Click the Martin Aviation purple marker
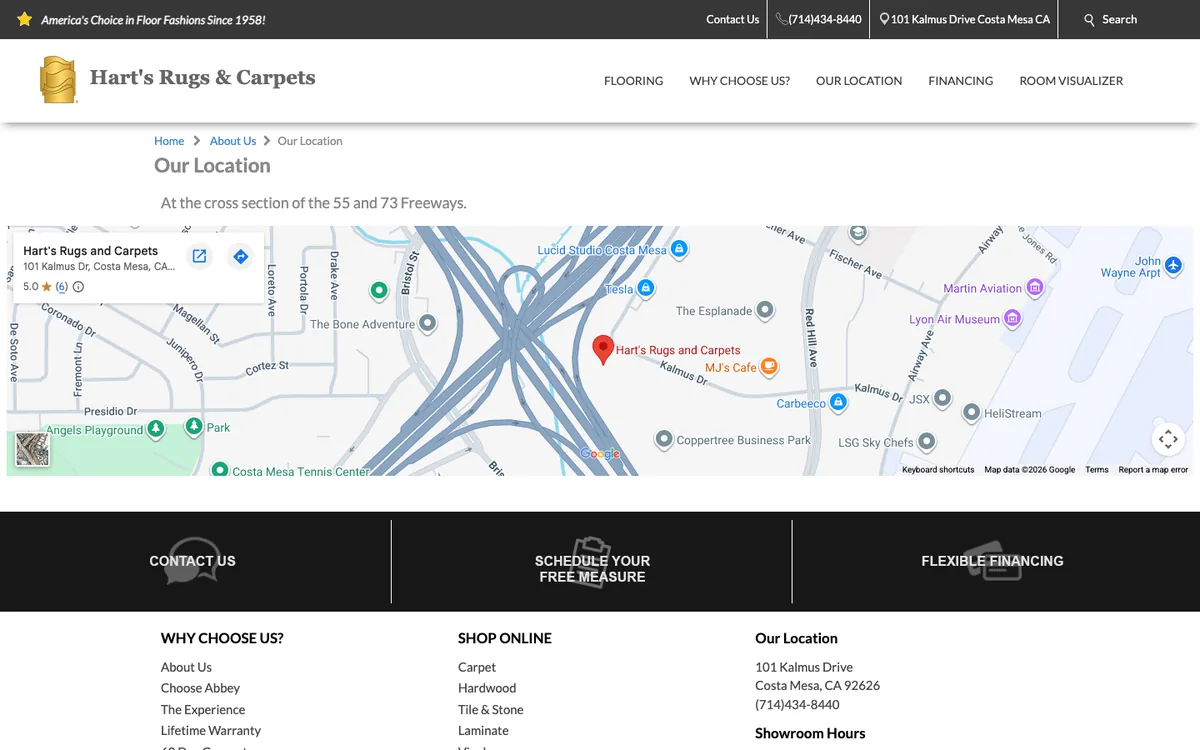The image size is (1200, 750). pos(1035,288)
